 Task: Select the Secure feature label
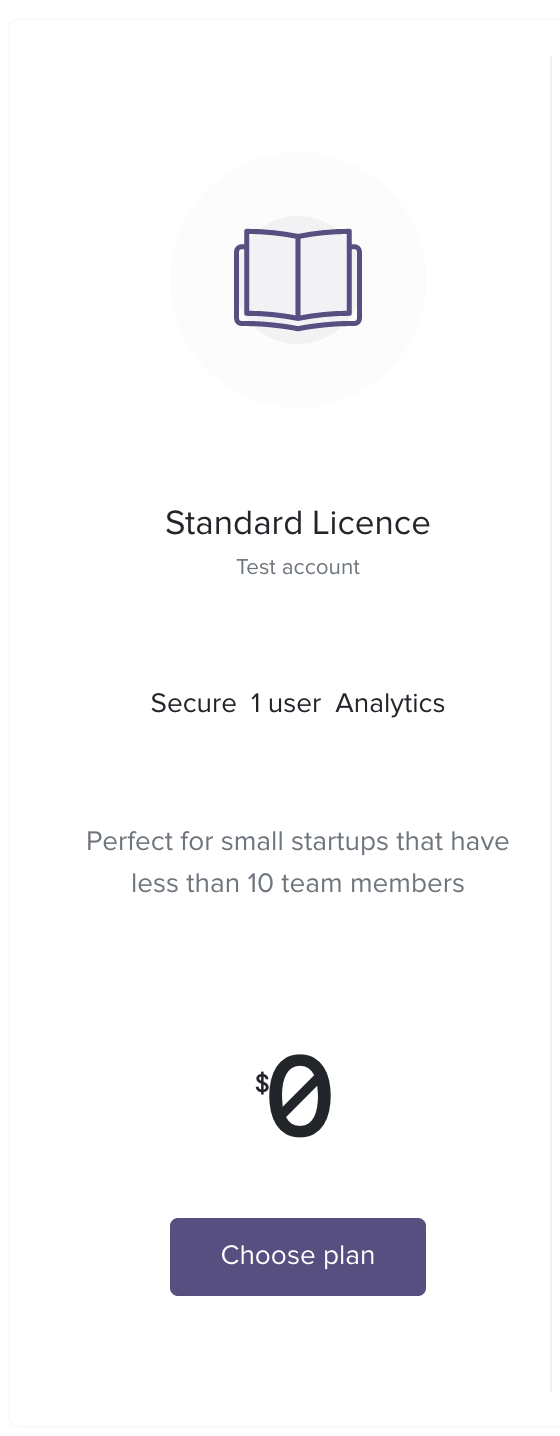[x=193, y=703]
